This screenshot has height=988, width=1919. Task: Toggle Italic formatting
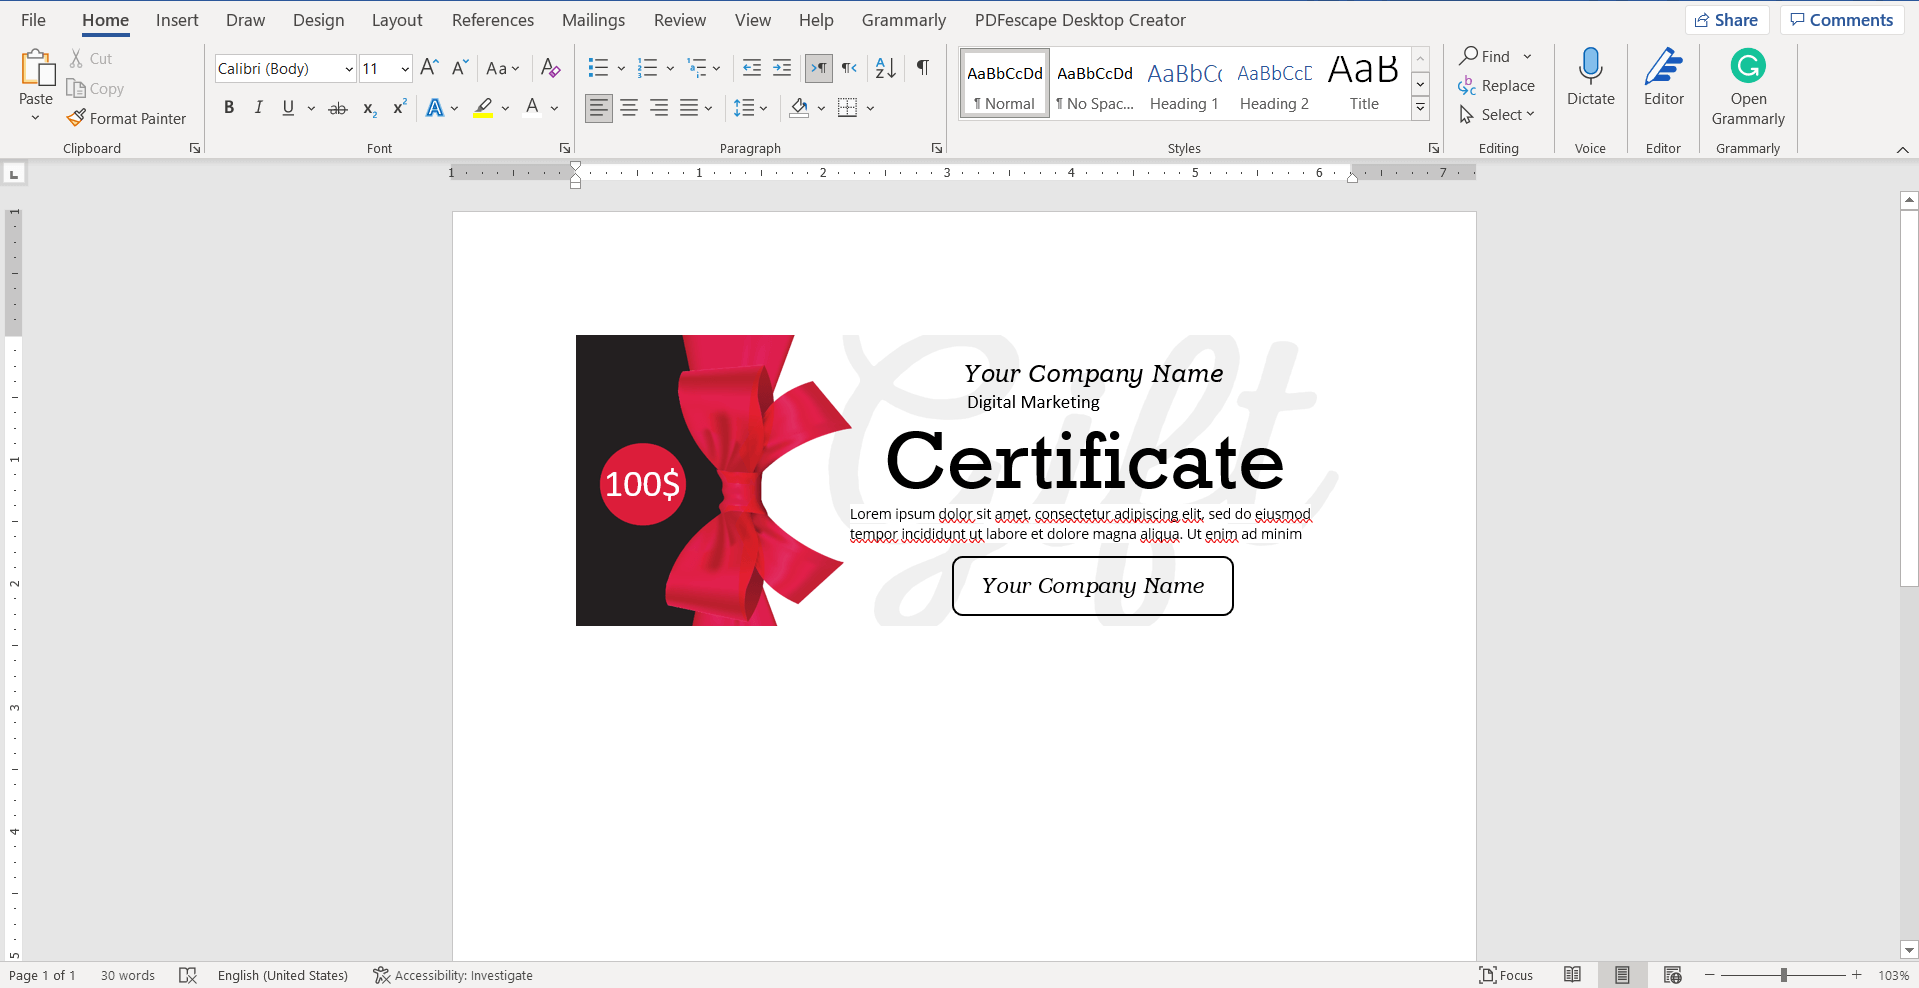pyautogui.click(x=258, y=108)
